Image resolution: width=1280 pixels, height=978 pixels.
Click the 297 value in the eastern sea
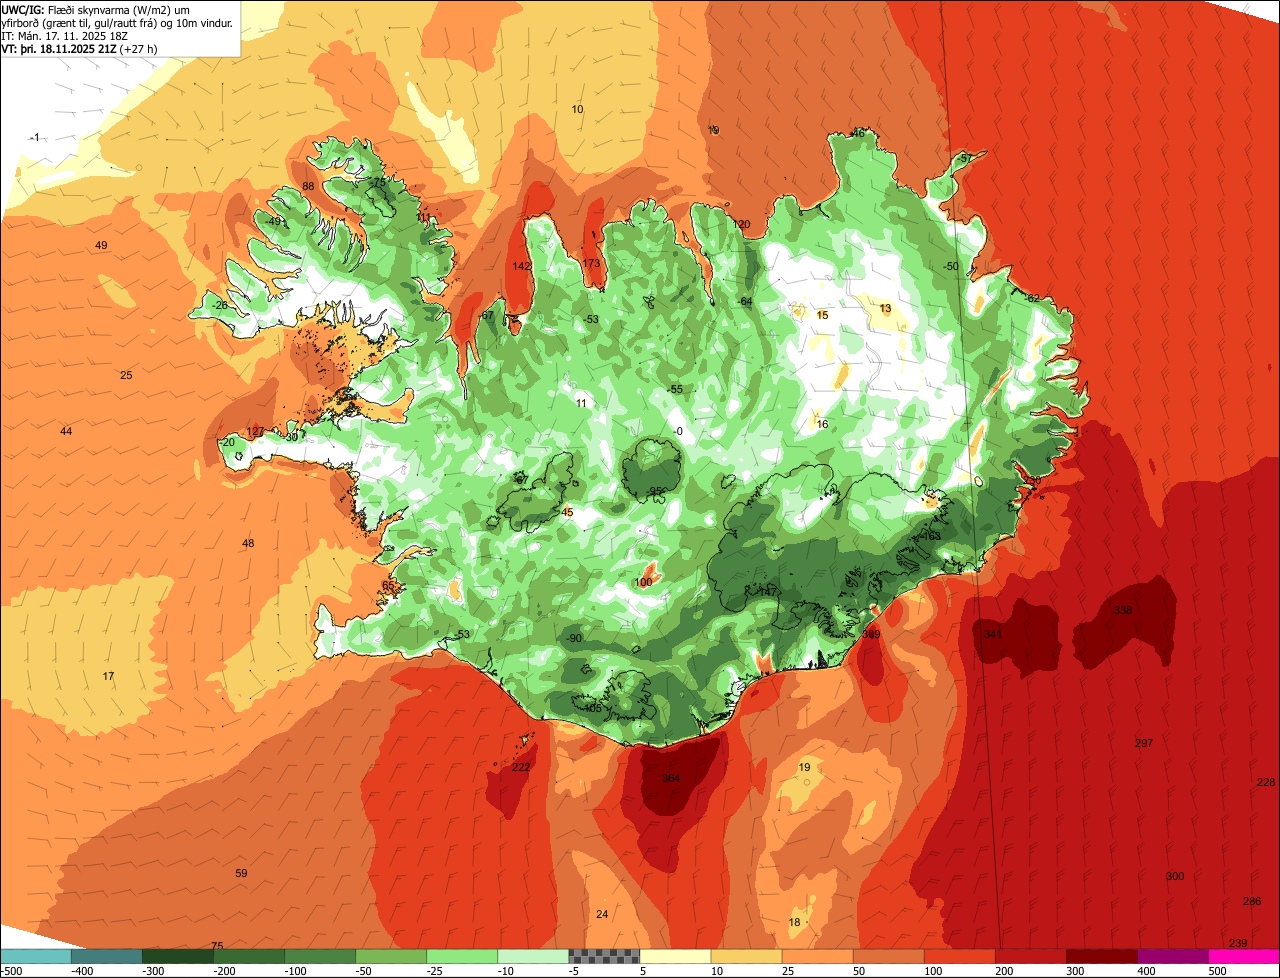point(1144,743)
